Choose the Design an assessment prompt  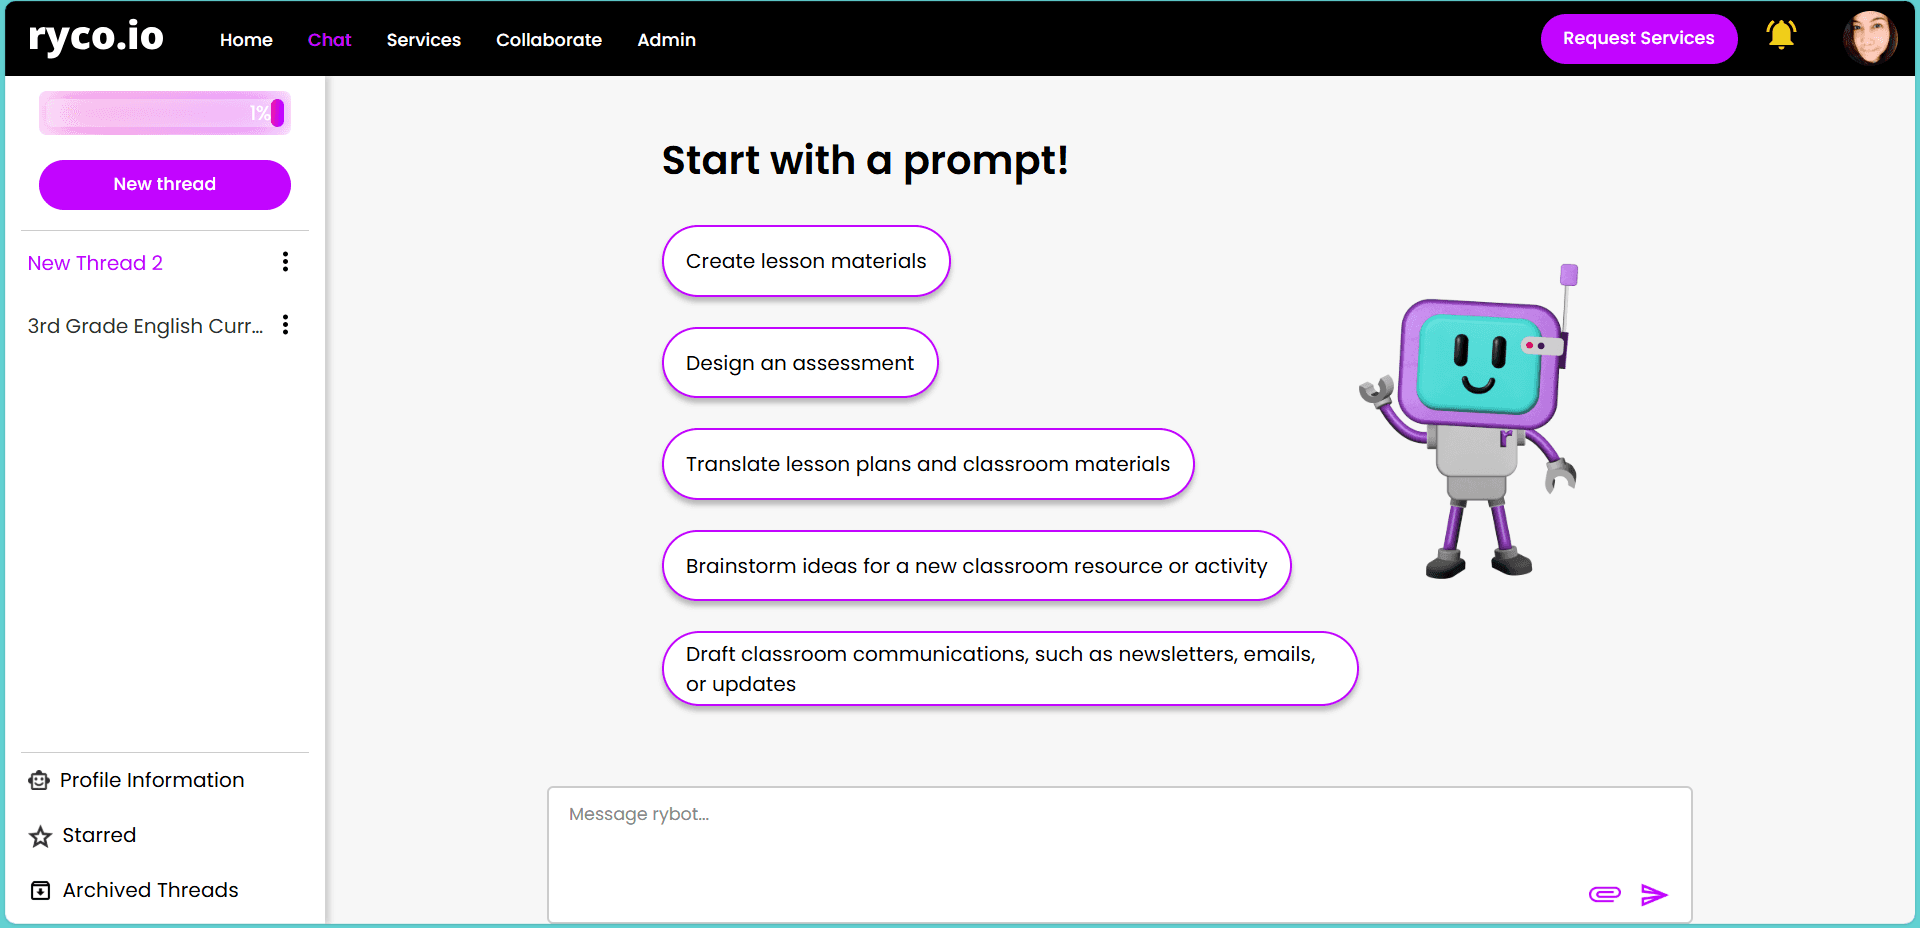800,363
